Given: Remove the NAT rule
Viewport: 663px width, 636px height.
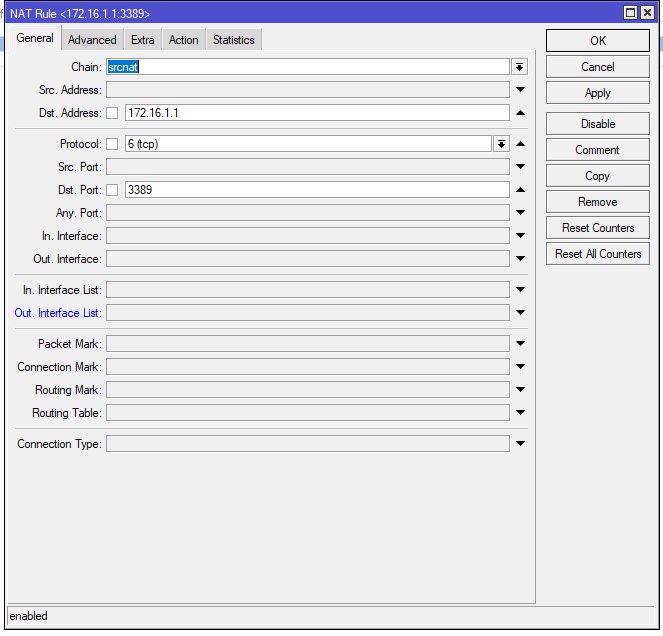Looking at the screenshot, I should point(597,202).
